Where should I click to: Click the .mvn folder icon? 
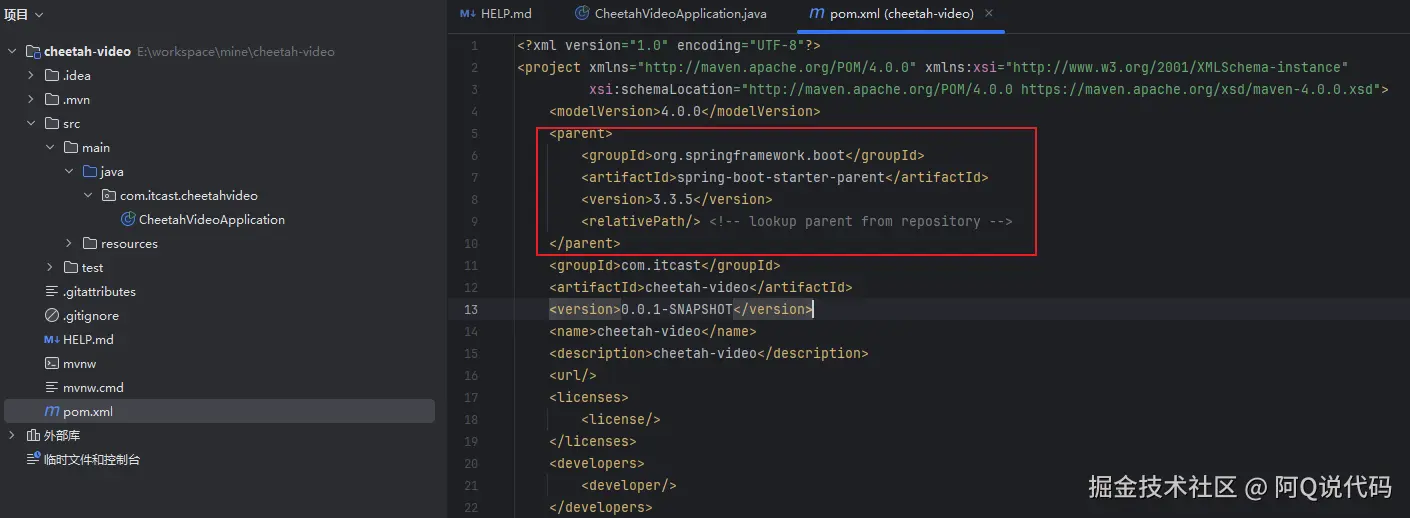[x=52, y=100]
